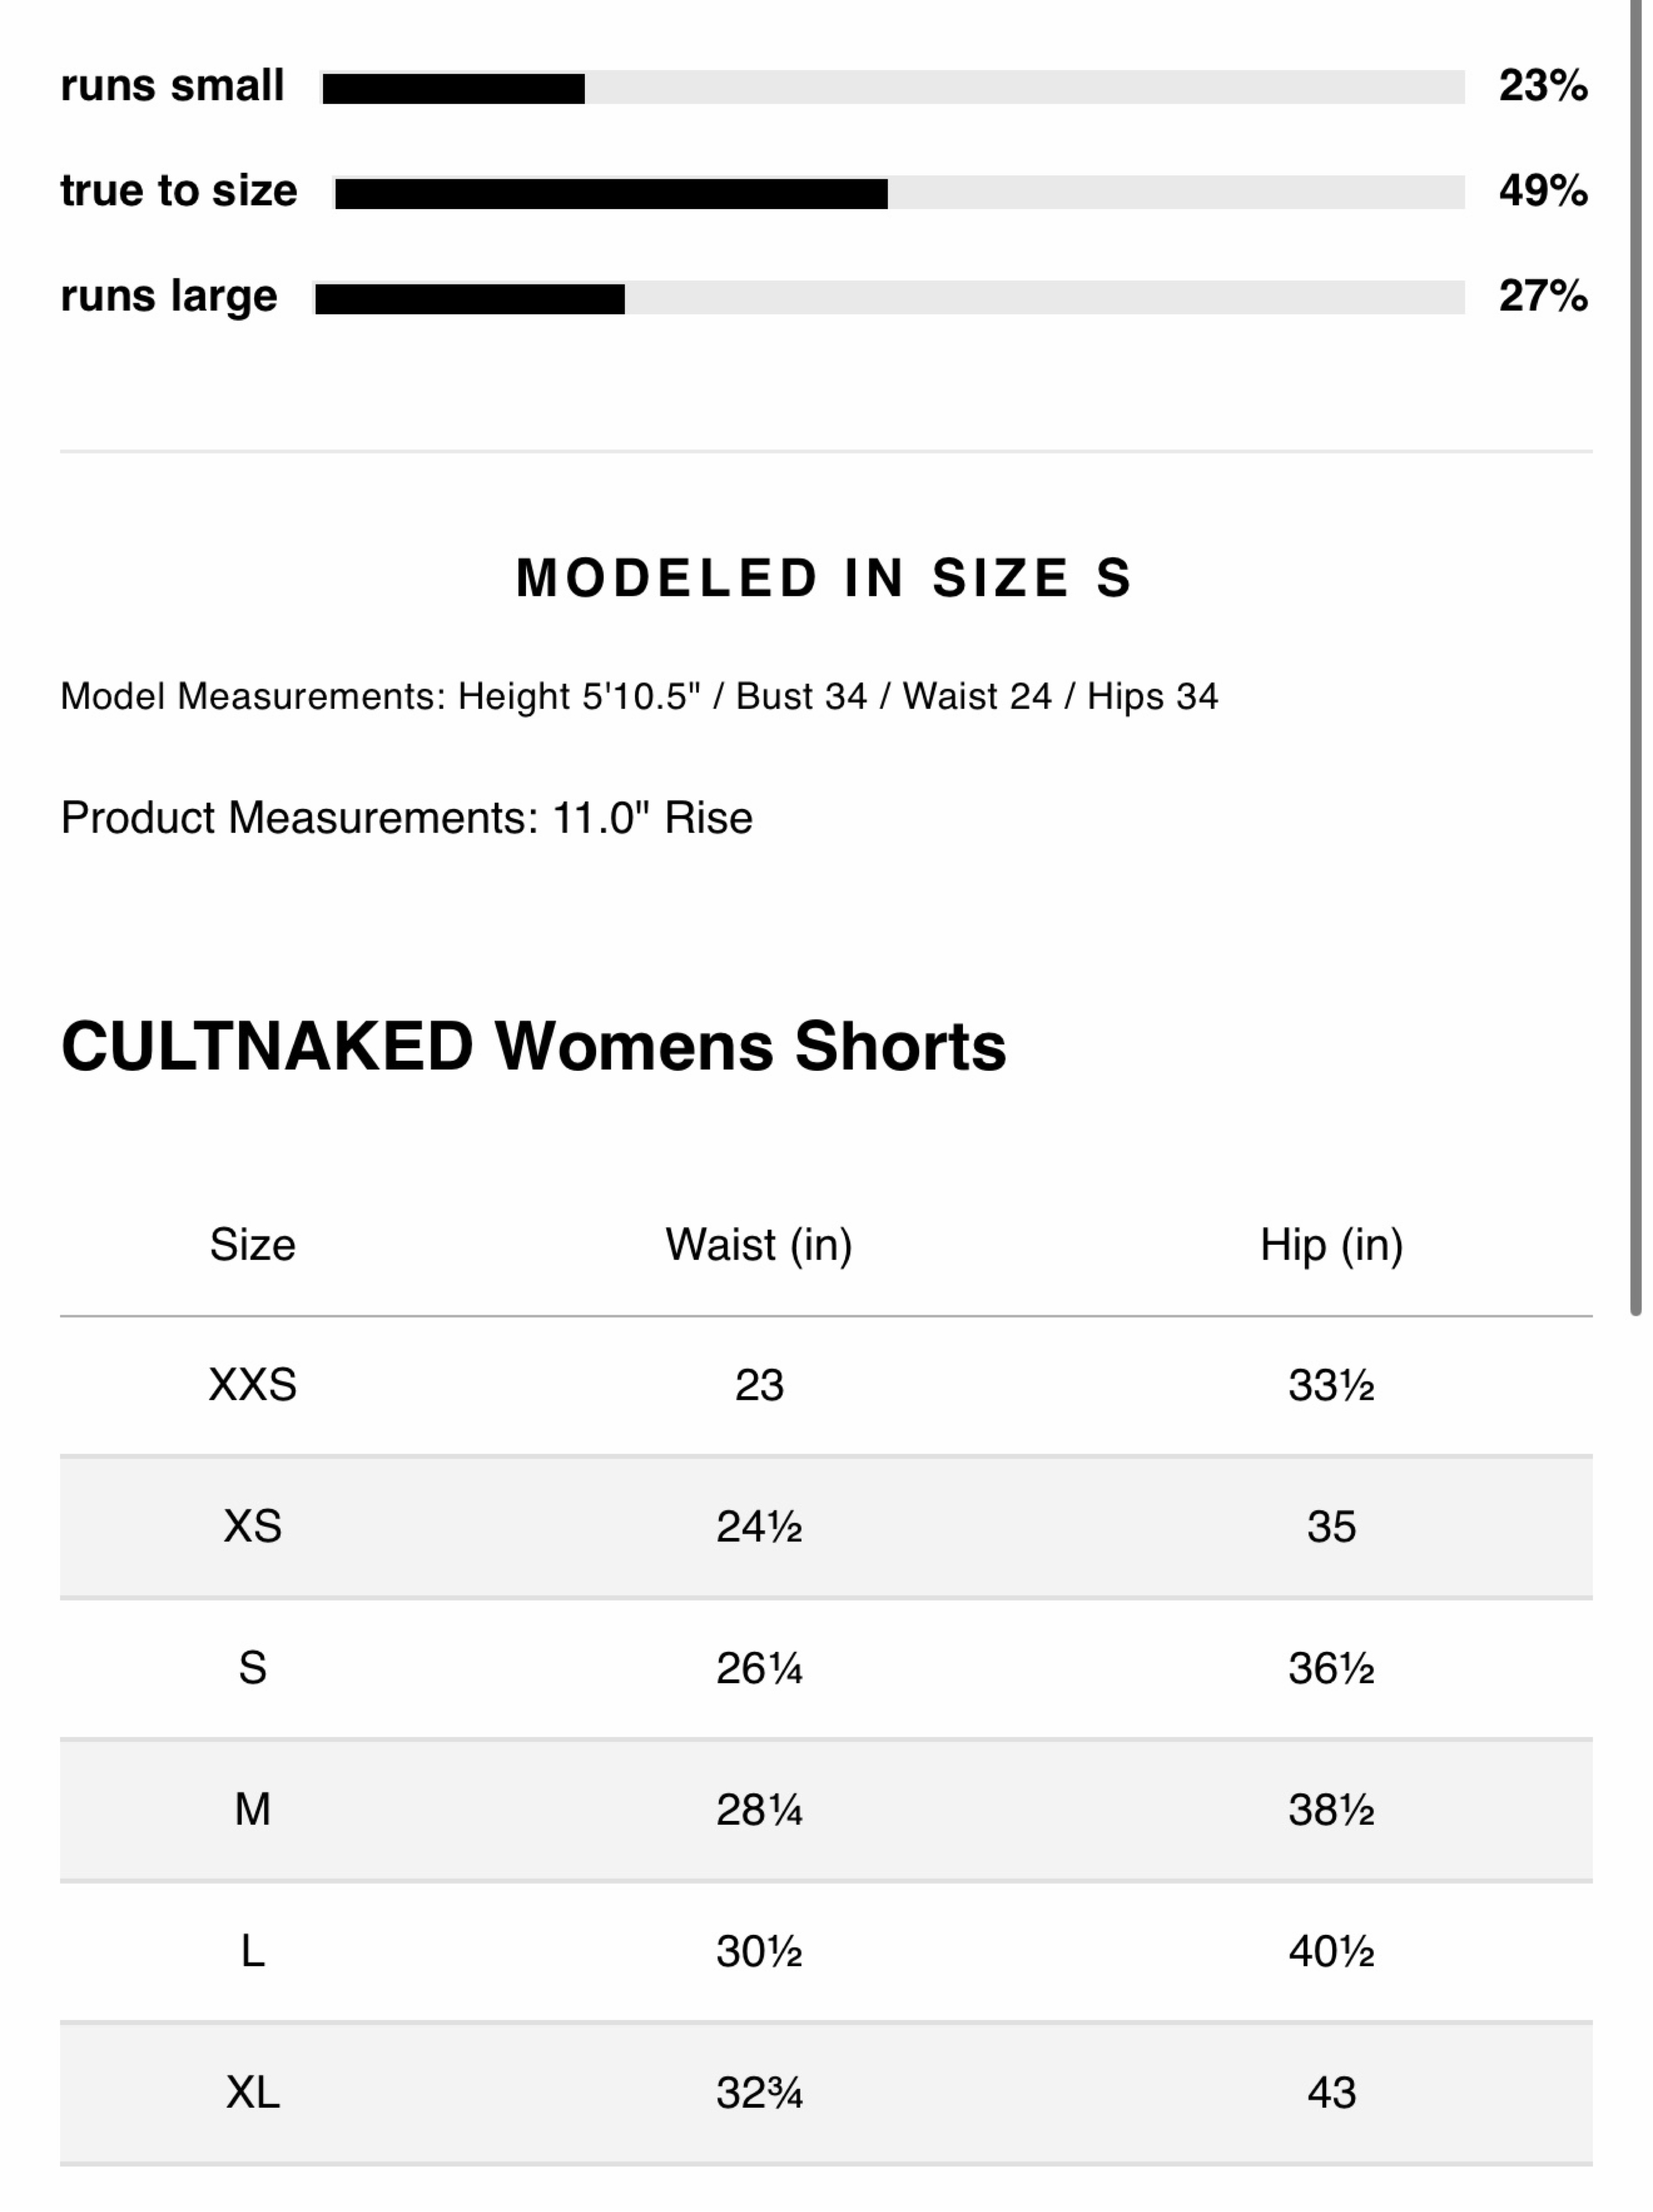Click the runs large rating bar
1653x2212 pixels.
tap(889, 298)
